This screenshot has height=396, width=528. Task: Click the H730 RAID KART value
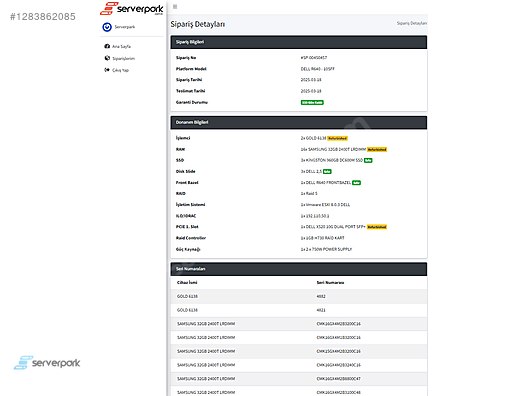[323, 238]
